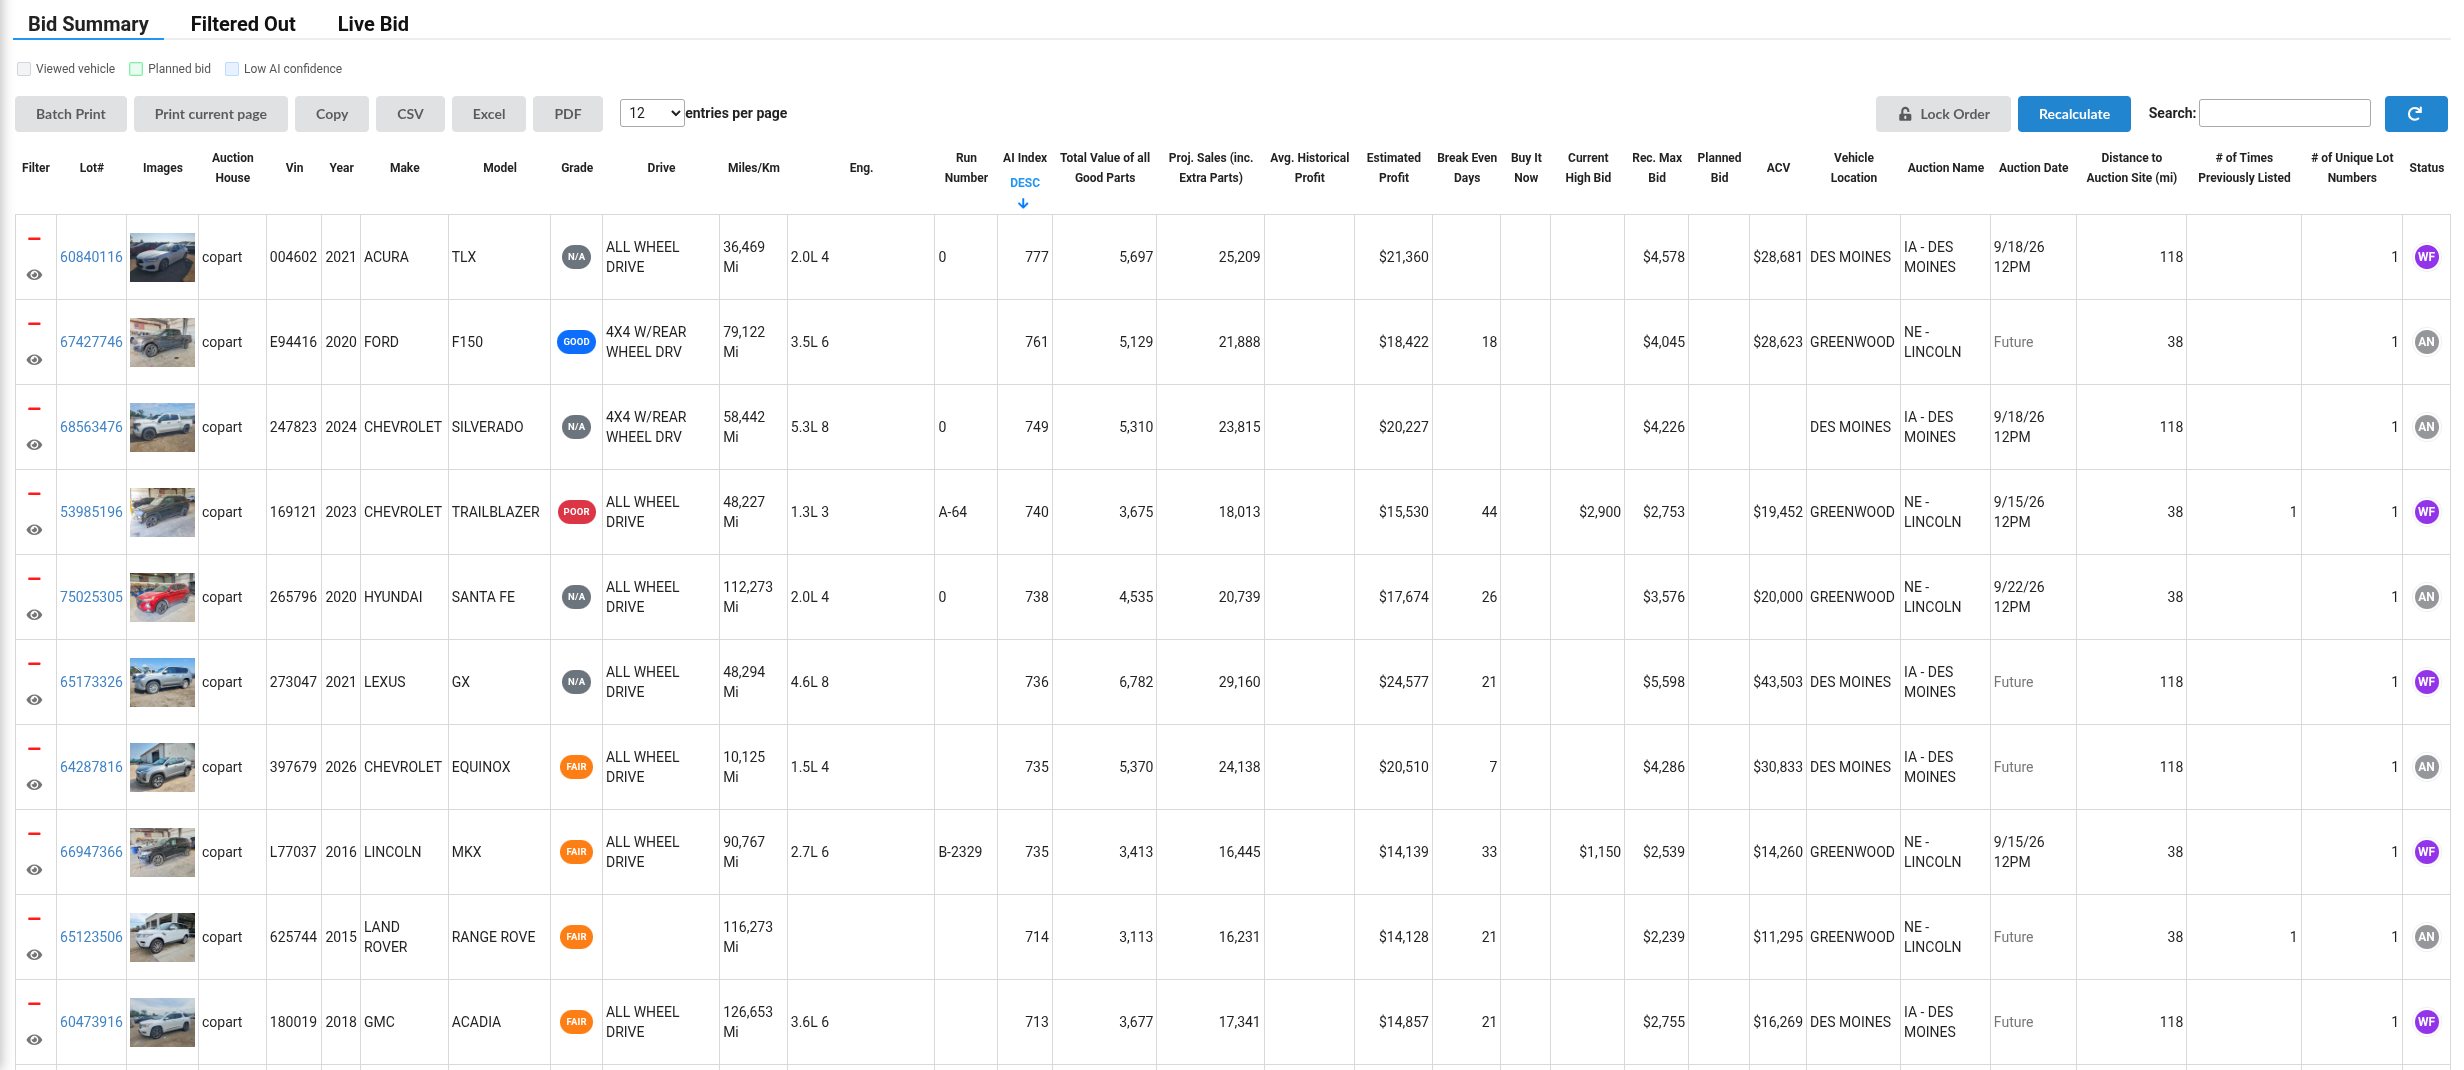Sort table by Break Even Days header
The height and width of the screenshot is (1070, 2464).
pos(1466,168)
